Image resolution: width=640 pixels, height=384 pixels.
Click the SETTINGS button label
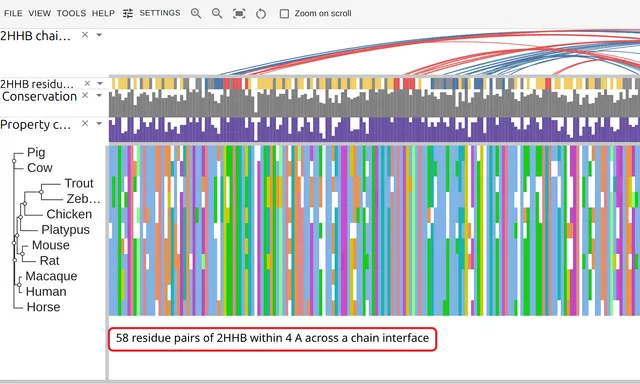[160, 13]
